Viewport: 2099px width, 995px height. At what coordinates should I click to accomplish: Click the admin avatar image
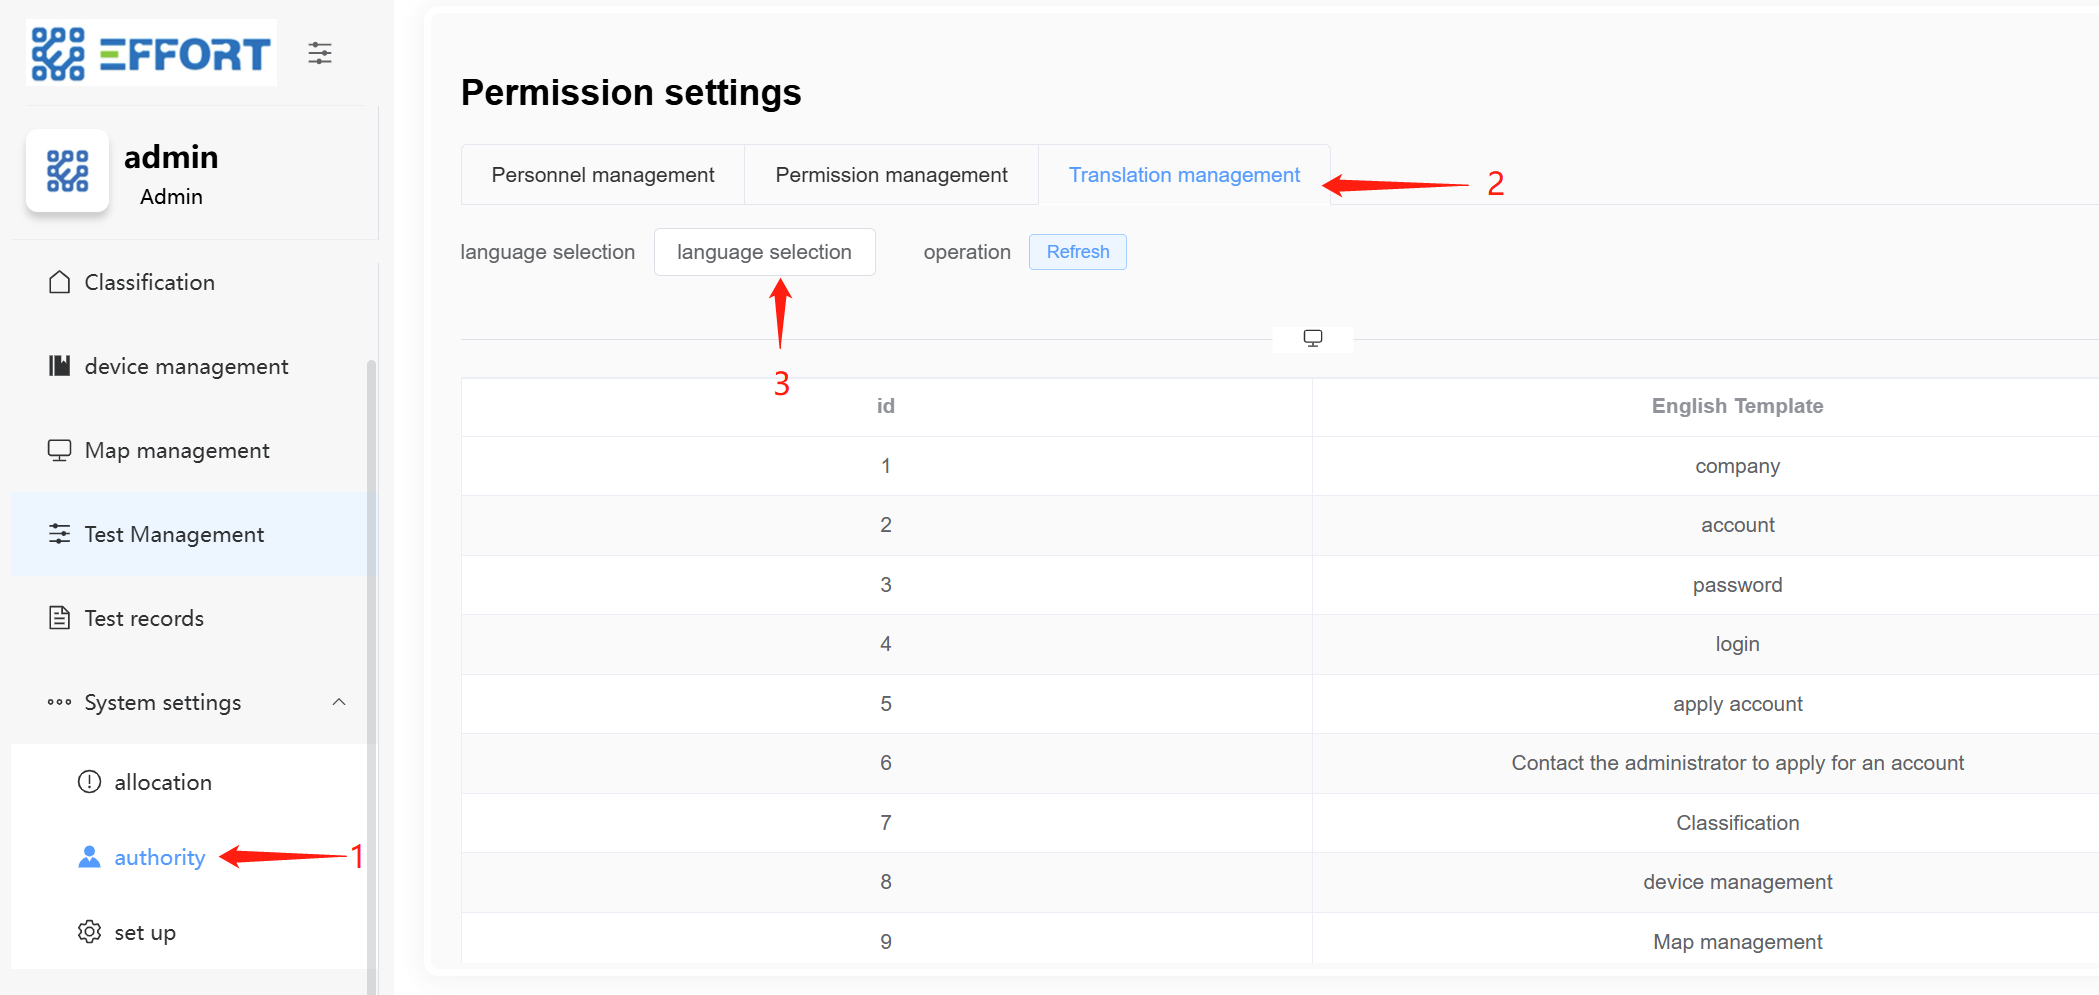point(68,171)
